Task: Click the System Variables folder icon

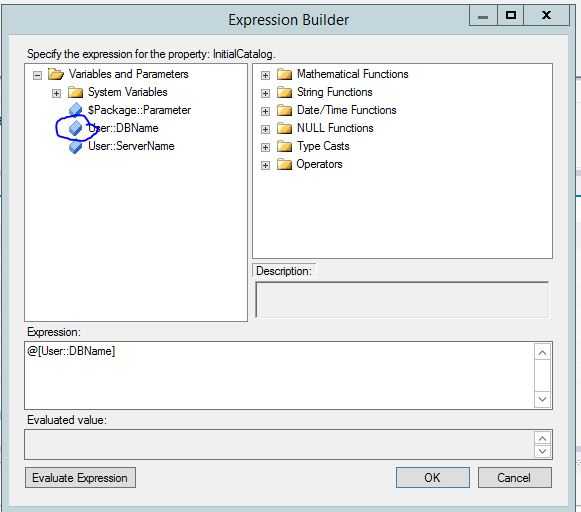Action: pyautogui.click(x=75, y=92)
